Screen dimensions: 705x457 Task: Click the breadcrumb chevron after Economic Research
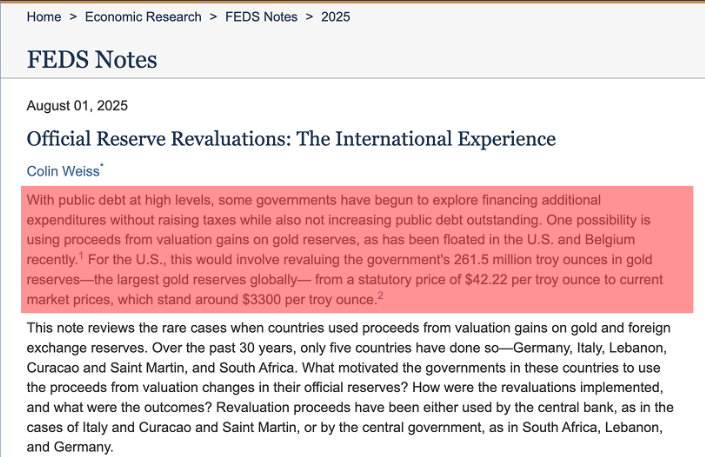tap(213, 17)
